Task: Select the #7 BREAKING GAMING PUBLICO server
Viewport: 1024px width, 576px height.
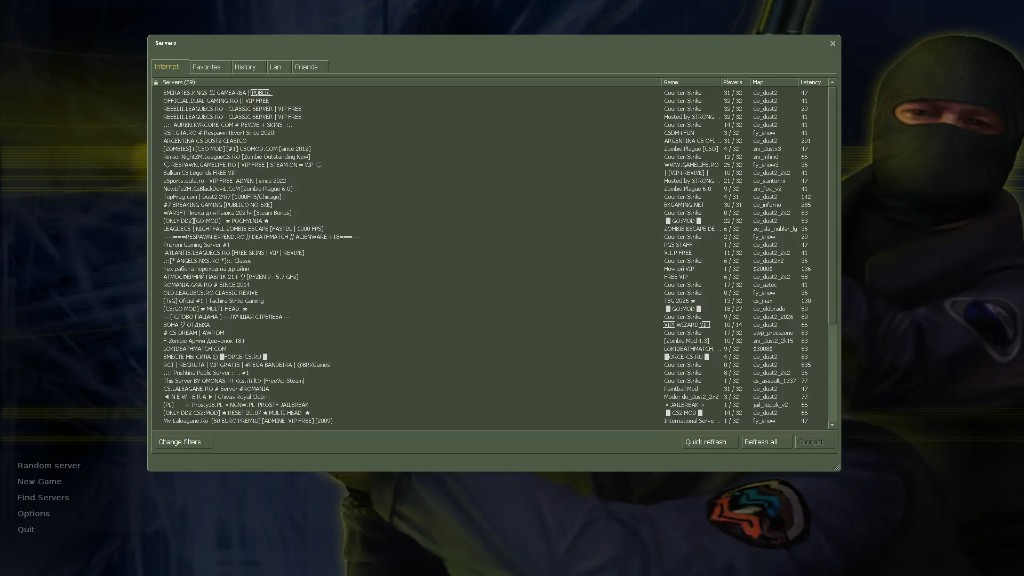Action: coord(490,205)
